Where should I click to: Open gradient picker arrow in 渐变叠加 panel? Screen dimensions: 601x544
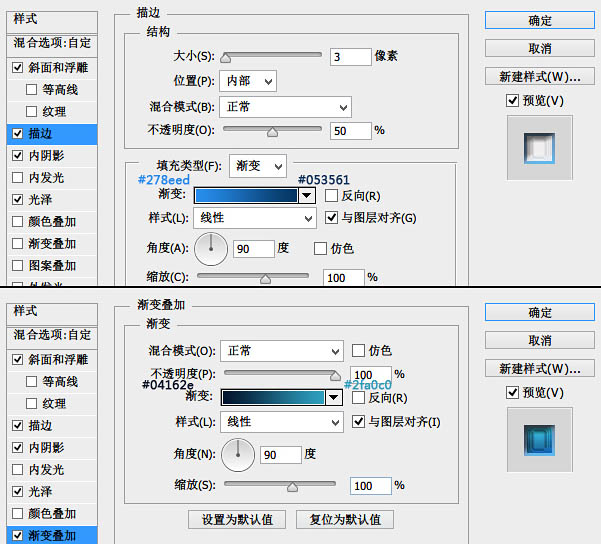click(333, 398)
